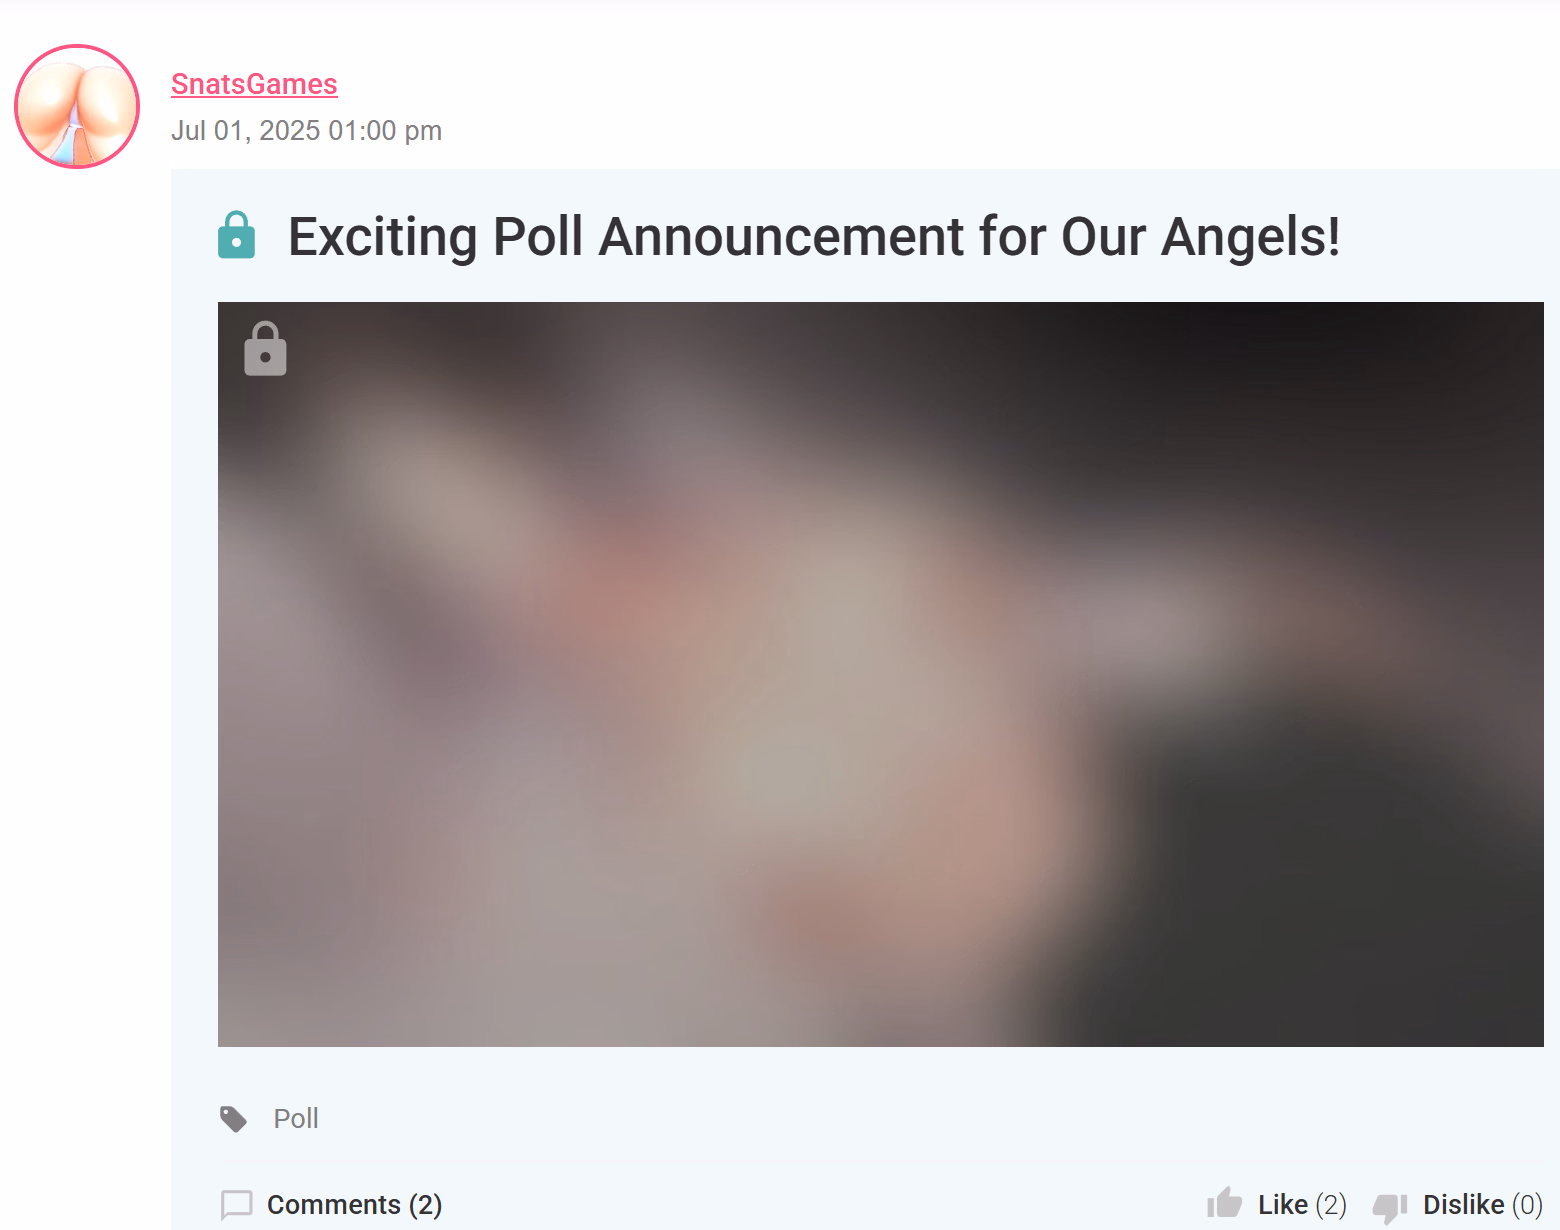1560x1230 pixels.
Task: Click the word Angels! in the heading
Action: [x=1250, y=238]
